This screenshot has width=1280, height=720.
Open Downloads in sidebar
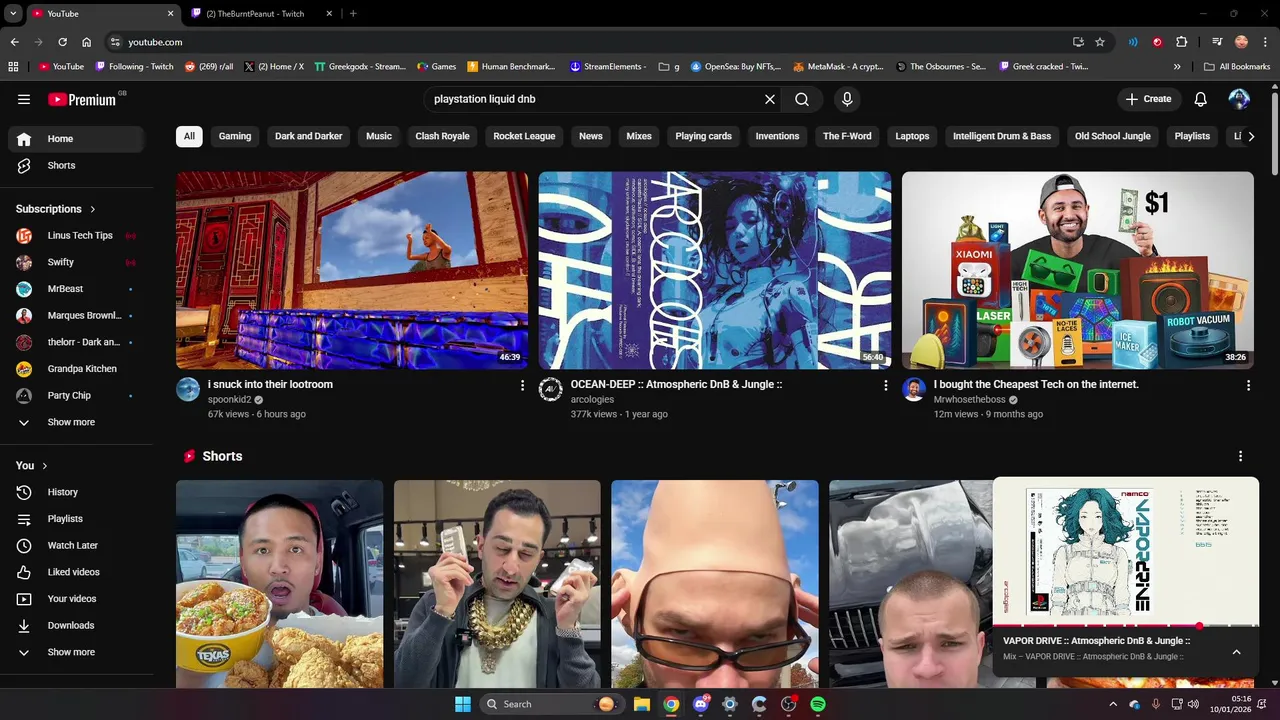(x=76, y=625)
